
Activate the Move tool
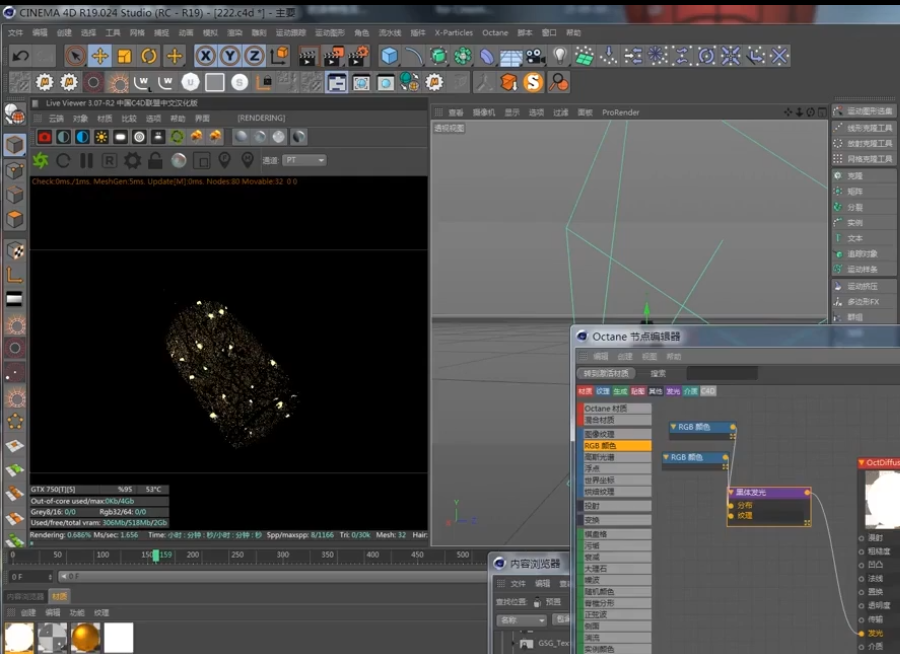[100, 56]
